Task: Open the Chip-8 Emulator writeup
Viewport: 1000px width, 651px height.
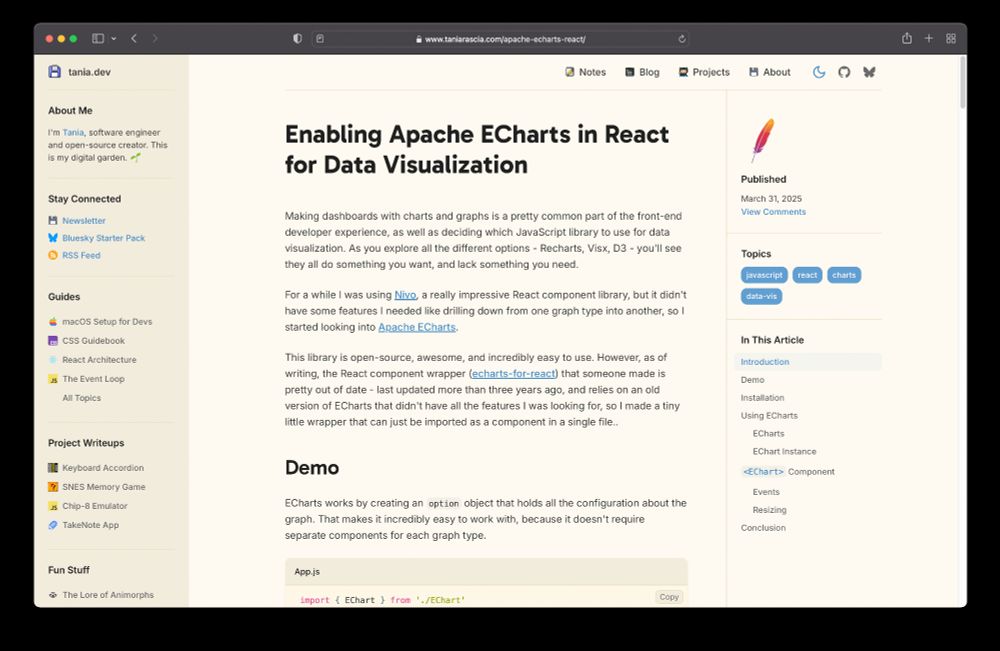Action: [x=95, y=506]
